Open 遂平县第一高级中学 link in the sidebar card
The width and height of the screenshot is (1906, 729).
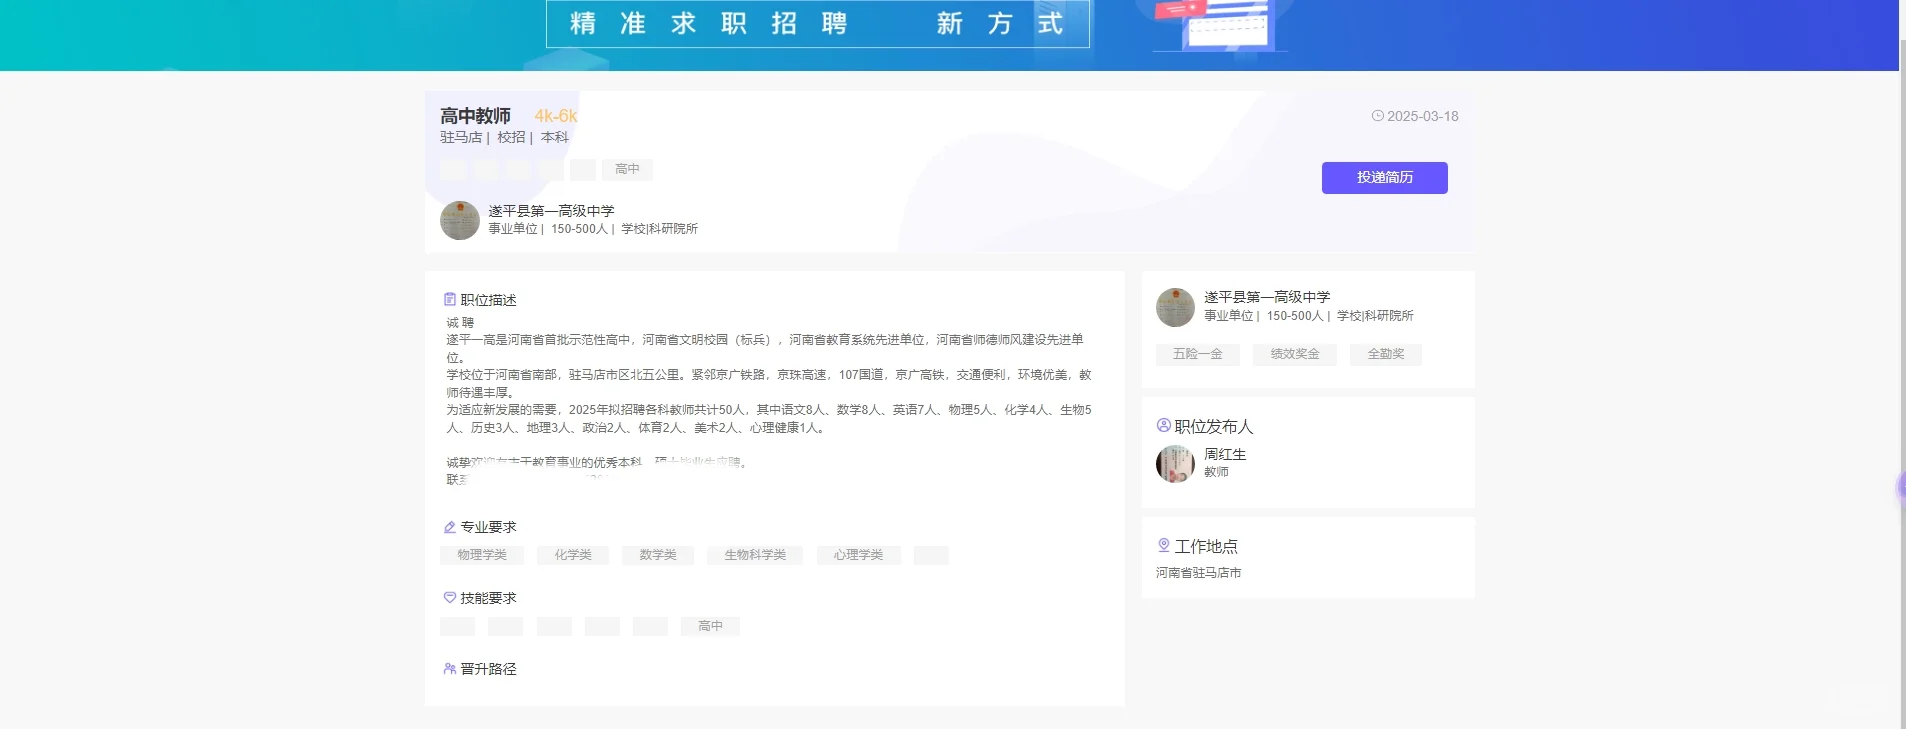coord(1267,297)
